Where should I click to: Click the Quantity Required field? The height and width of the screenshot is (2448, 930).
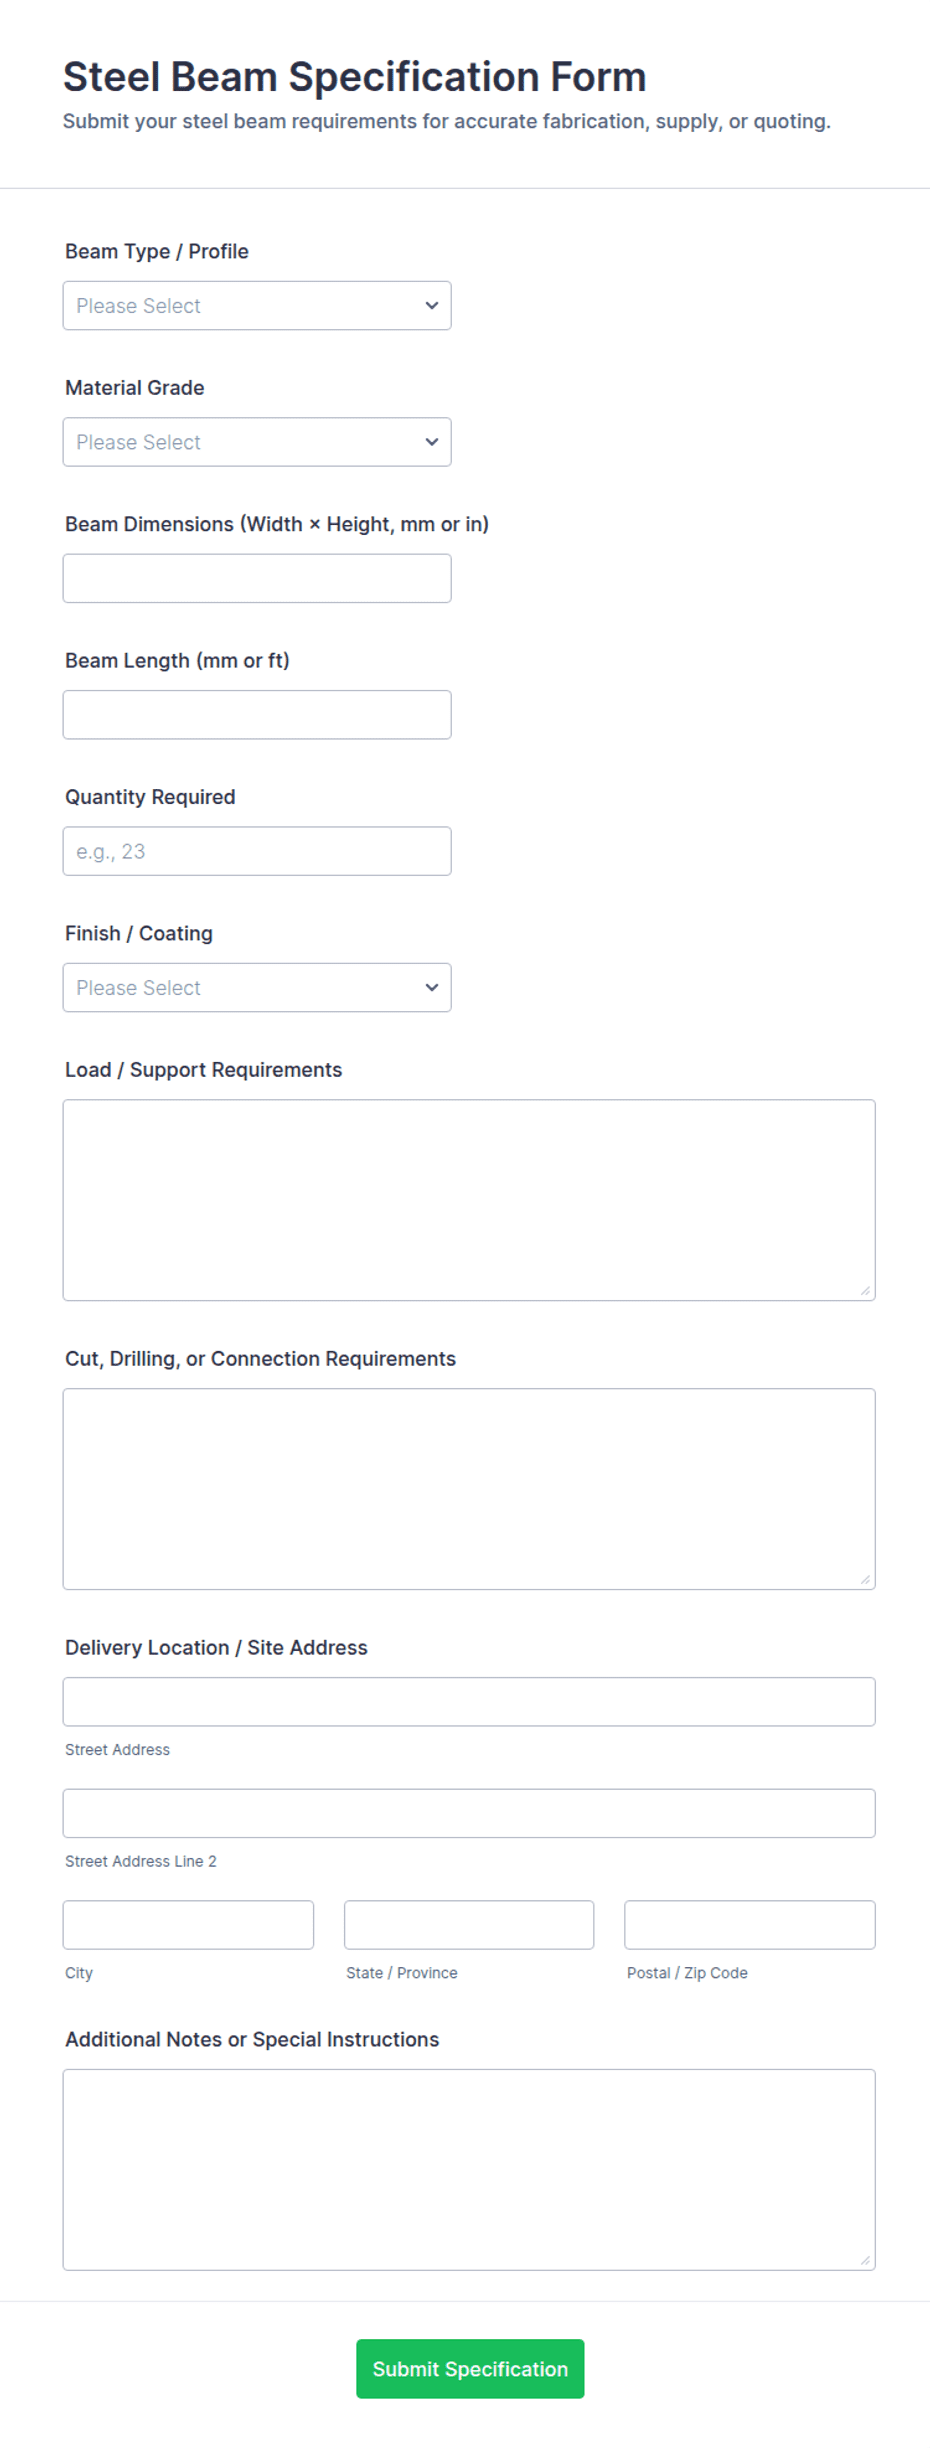[257, 850]
